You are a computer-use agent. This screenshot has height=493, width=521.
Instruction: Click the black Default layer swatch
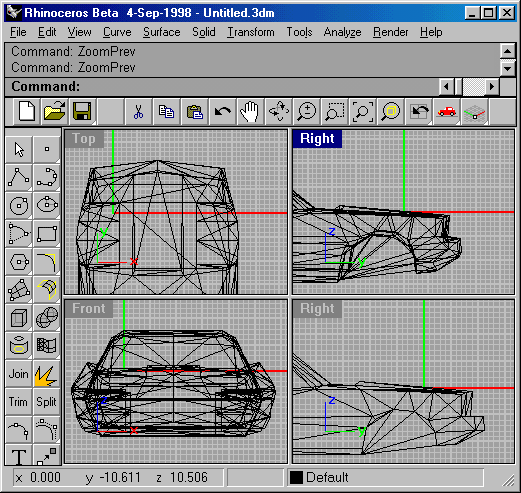296,477
